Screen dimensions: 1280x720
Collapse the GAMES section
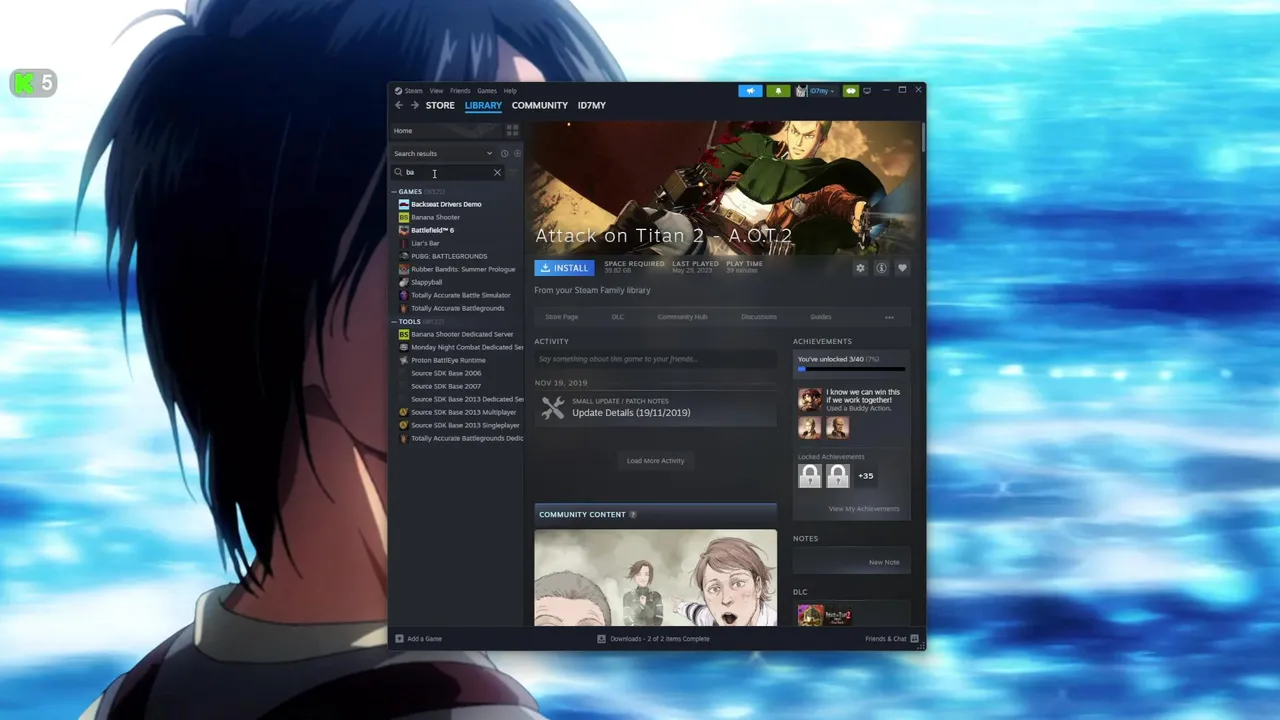394,192
